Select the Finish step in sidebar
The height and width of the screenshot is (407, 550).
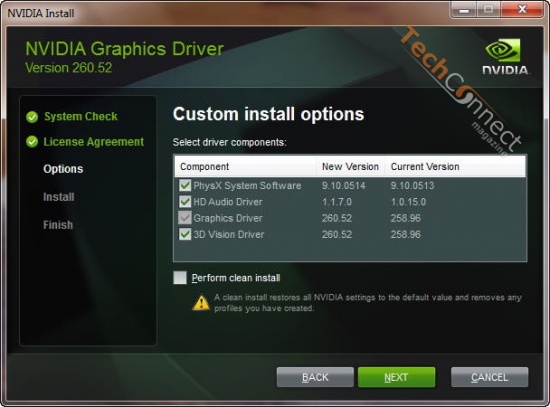(x=58, y=225)
